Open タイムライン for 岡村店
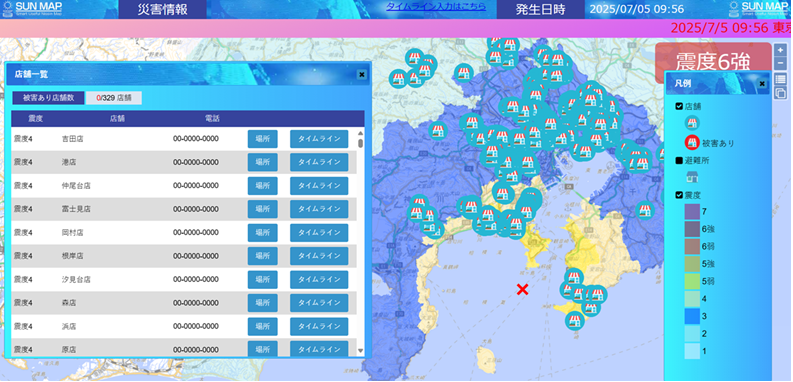The height and width of the screenshot is (382, 793). pos(319,233)
